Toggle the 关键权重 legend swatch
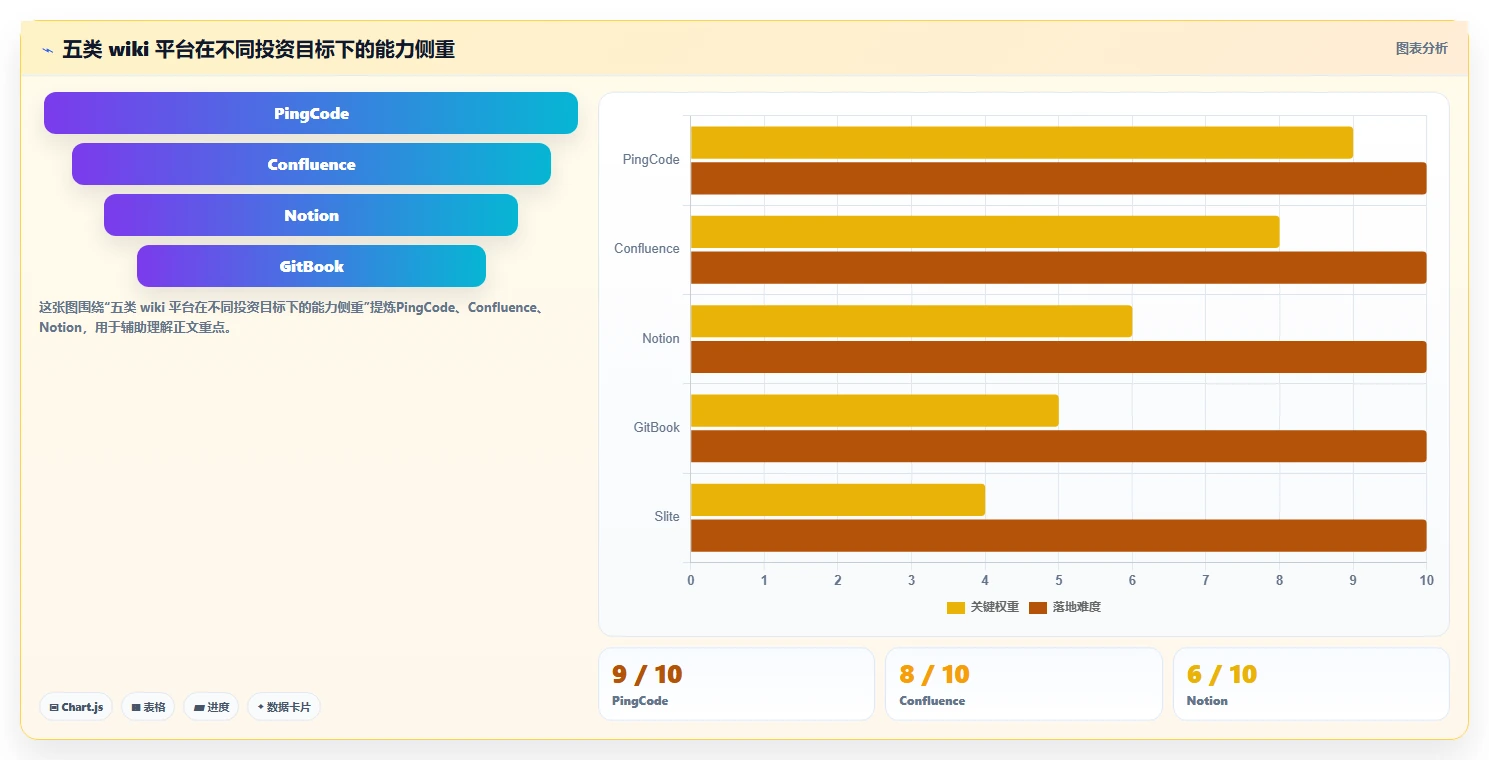The image size is (1489, 760). click(x=956, y=608)
